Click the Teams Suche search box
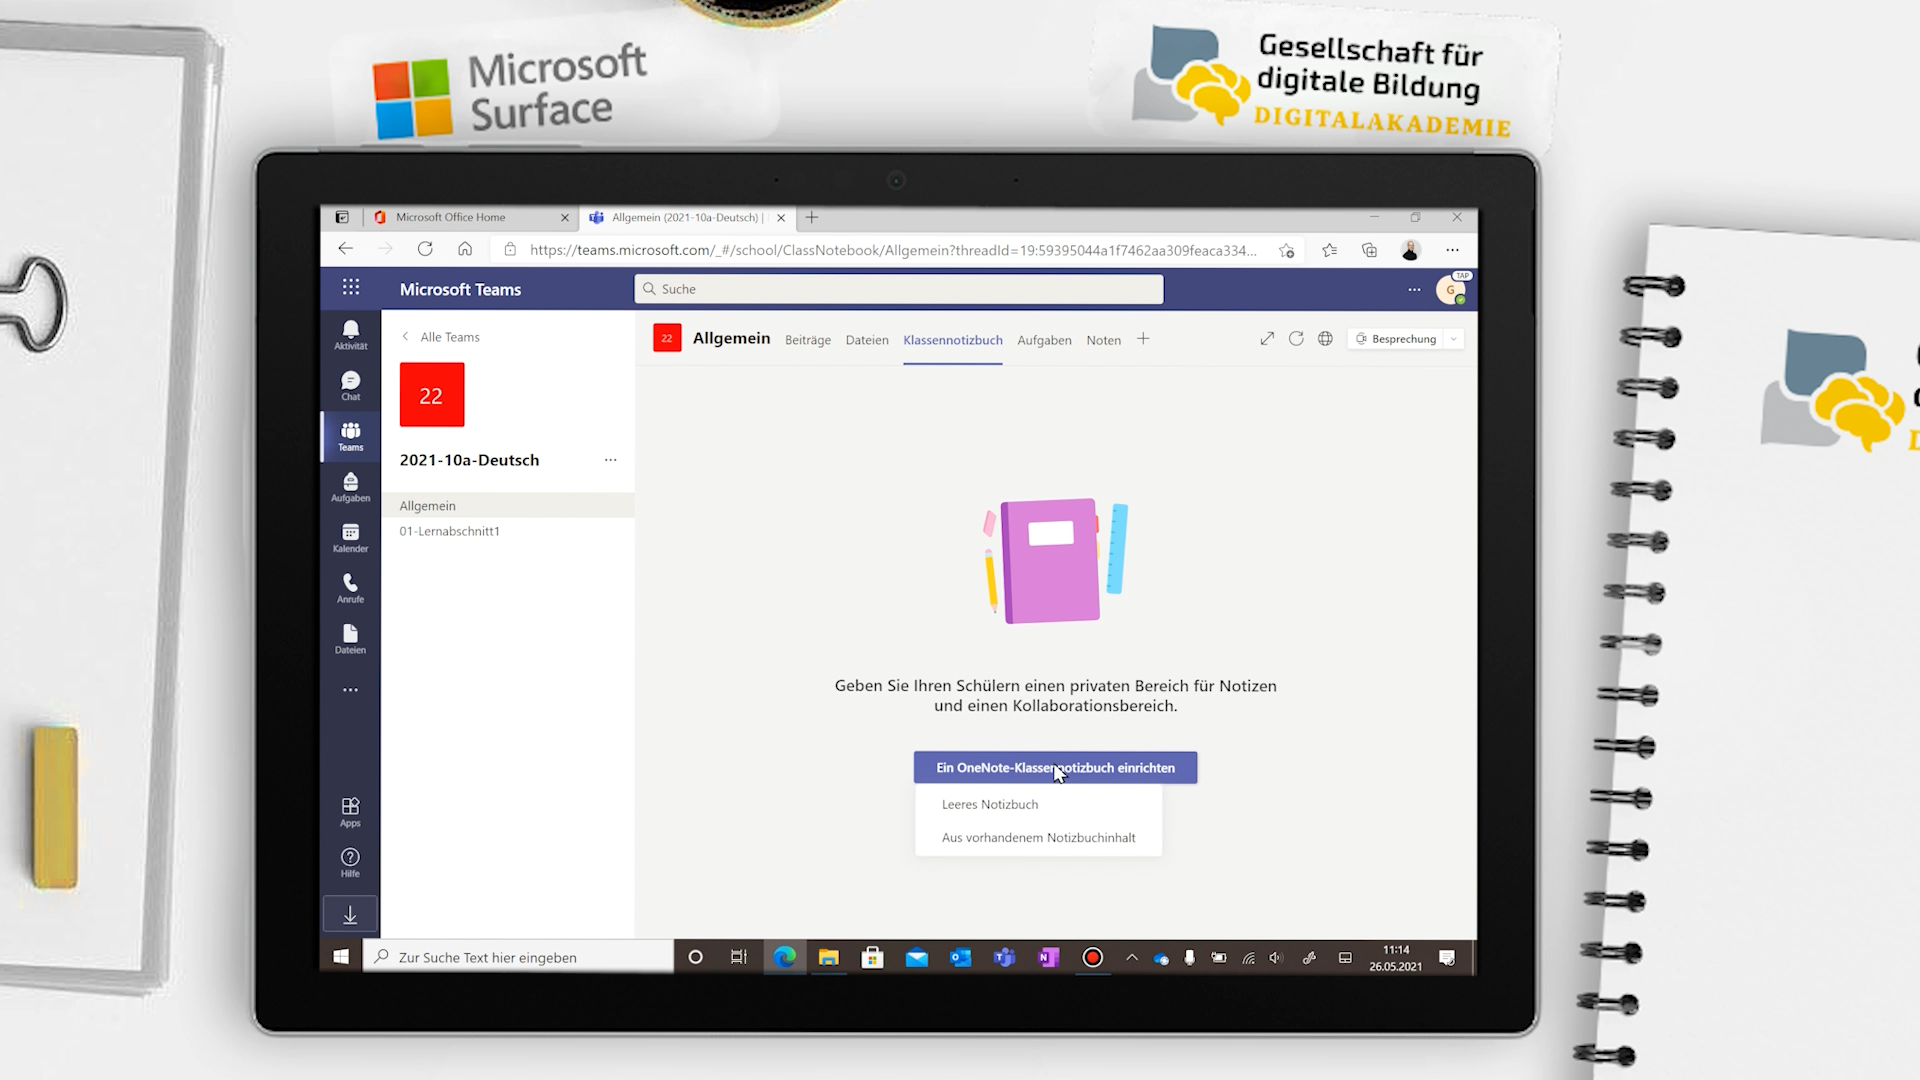The height and width of the screenshot is (1080, 1920). tap(898, 289)
